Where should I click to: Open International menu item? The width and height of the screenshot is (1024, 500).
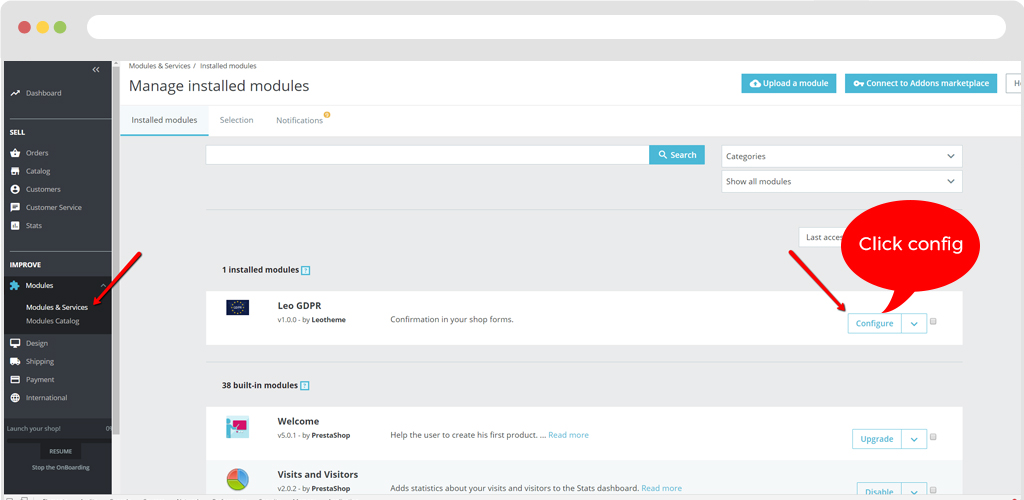point(46,398)
